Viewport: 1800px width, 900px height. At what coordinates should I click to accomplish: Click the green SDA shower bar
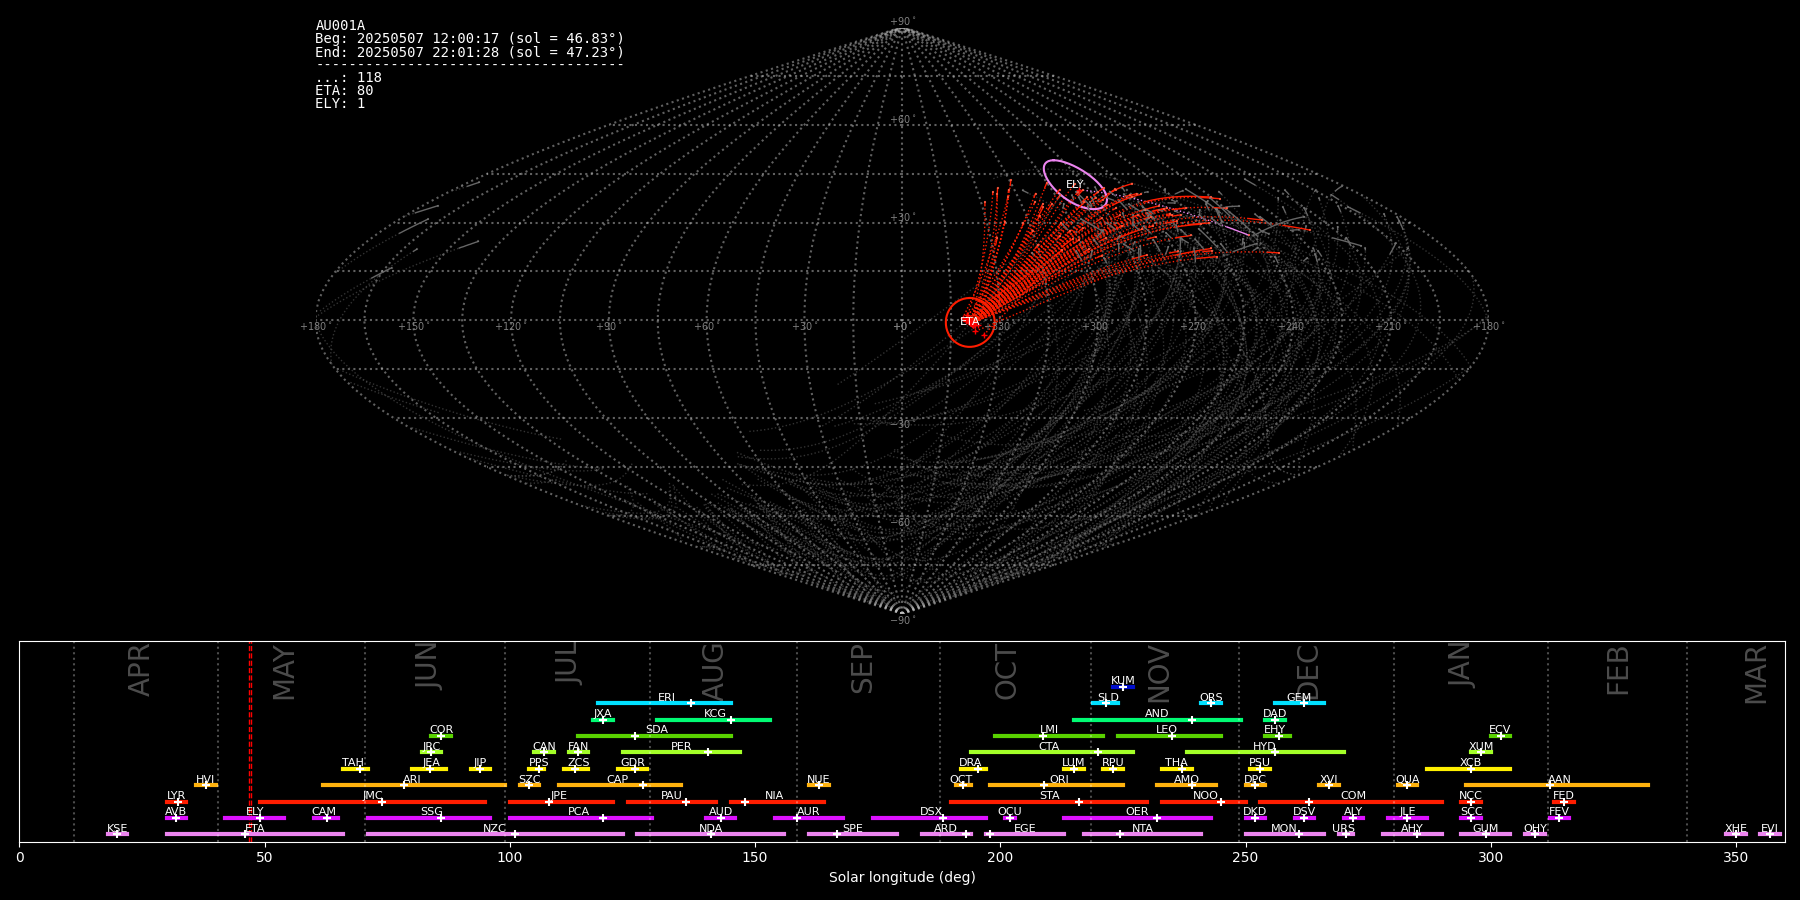point(654,736)
